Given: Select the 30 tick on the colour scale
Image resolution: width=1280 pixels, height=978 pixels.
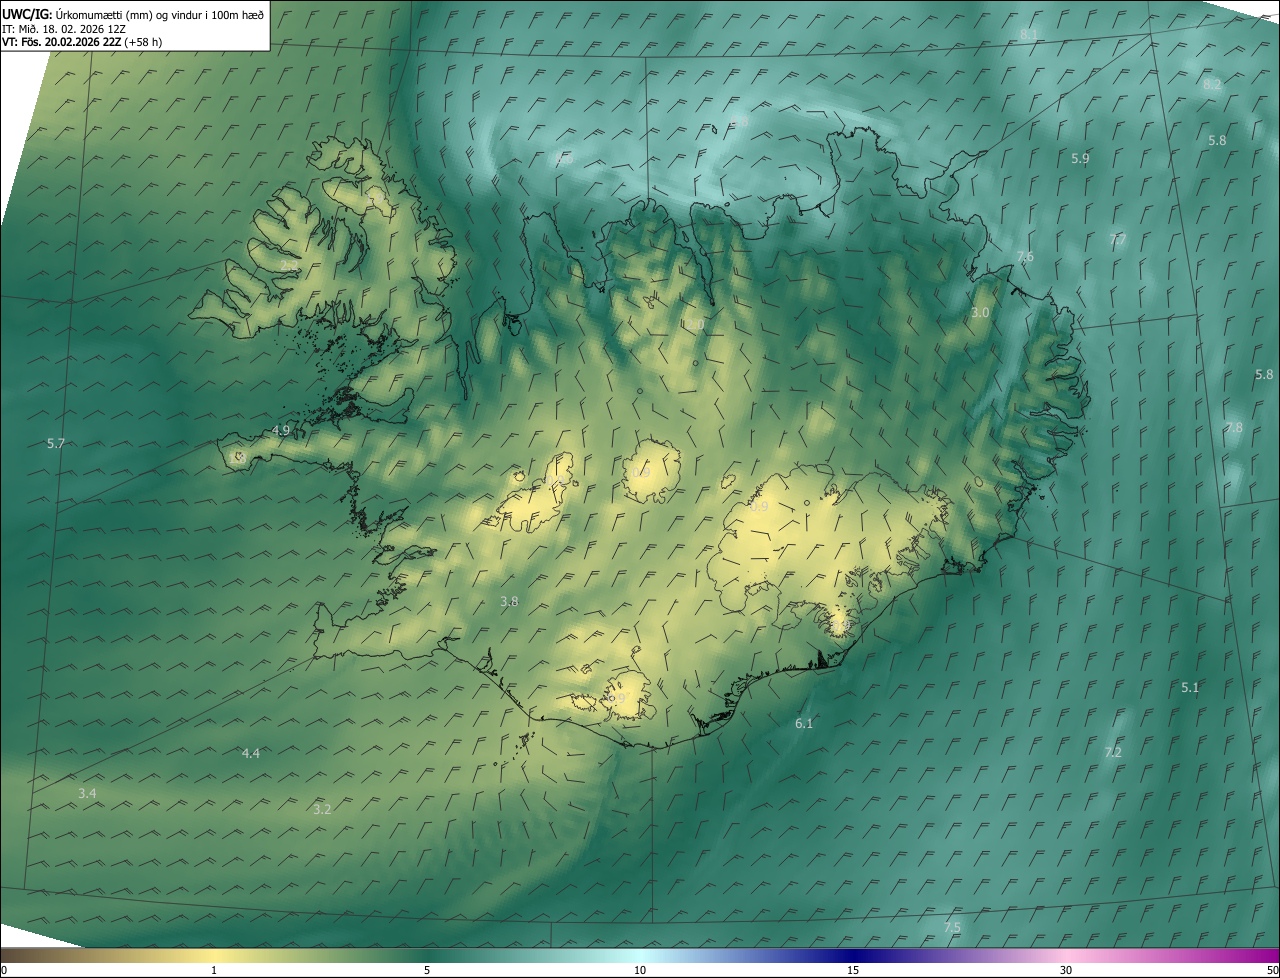Looking at the screenshot, I should point(1066,970).
